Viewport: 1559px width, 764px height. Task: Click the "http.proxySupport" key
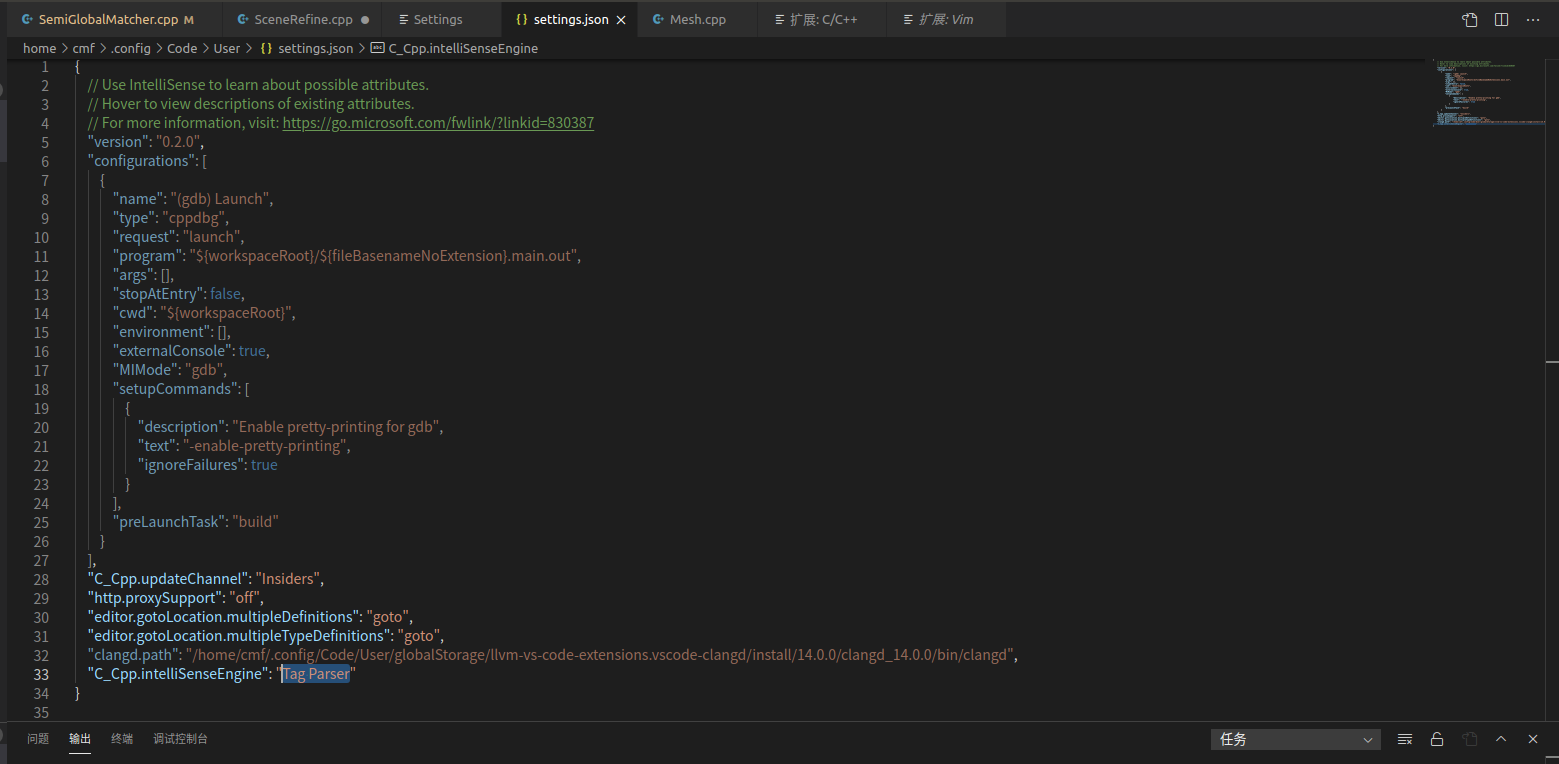(x=154, y=598)
